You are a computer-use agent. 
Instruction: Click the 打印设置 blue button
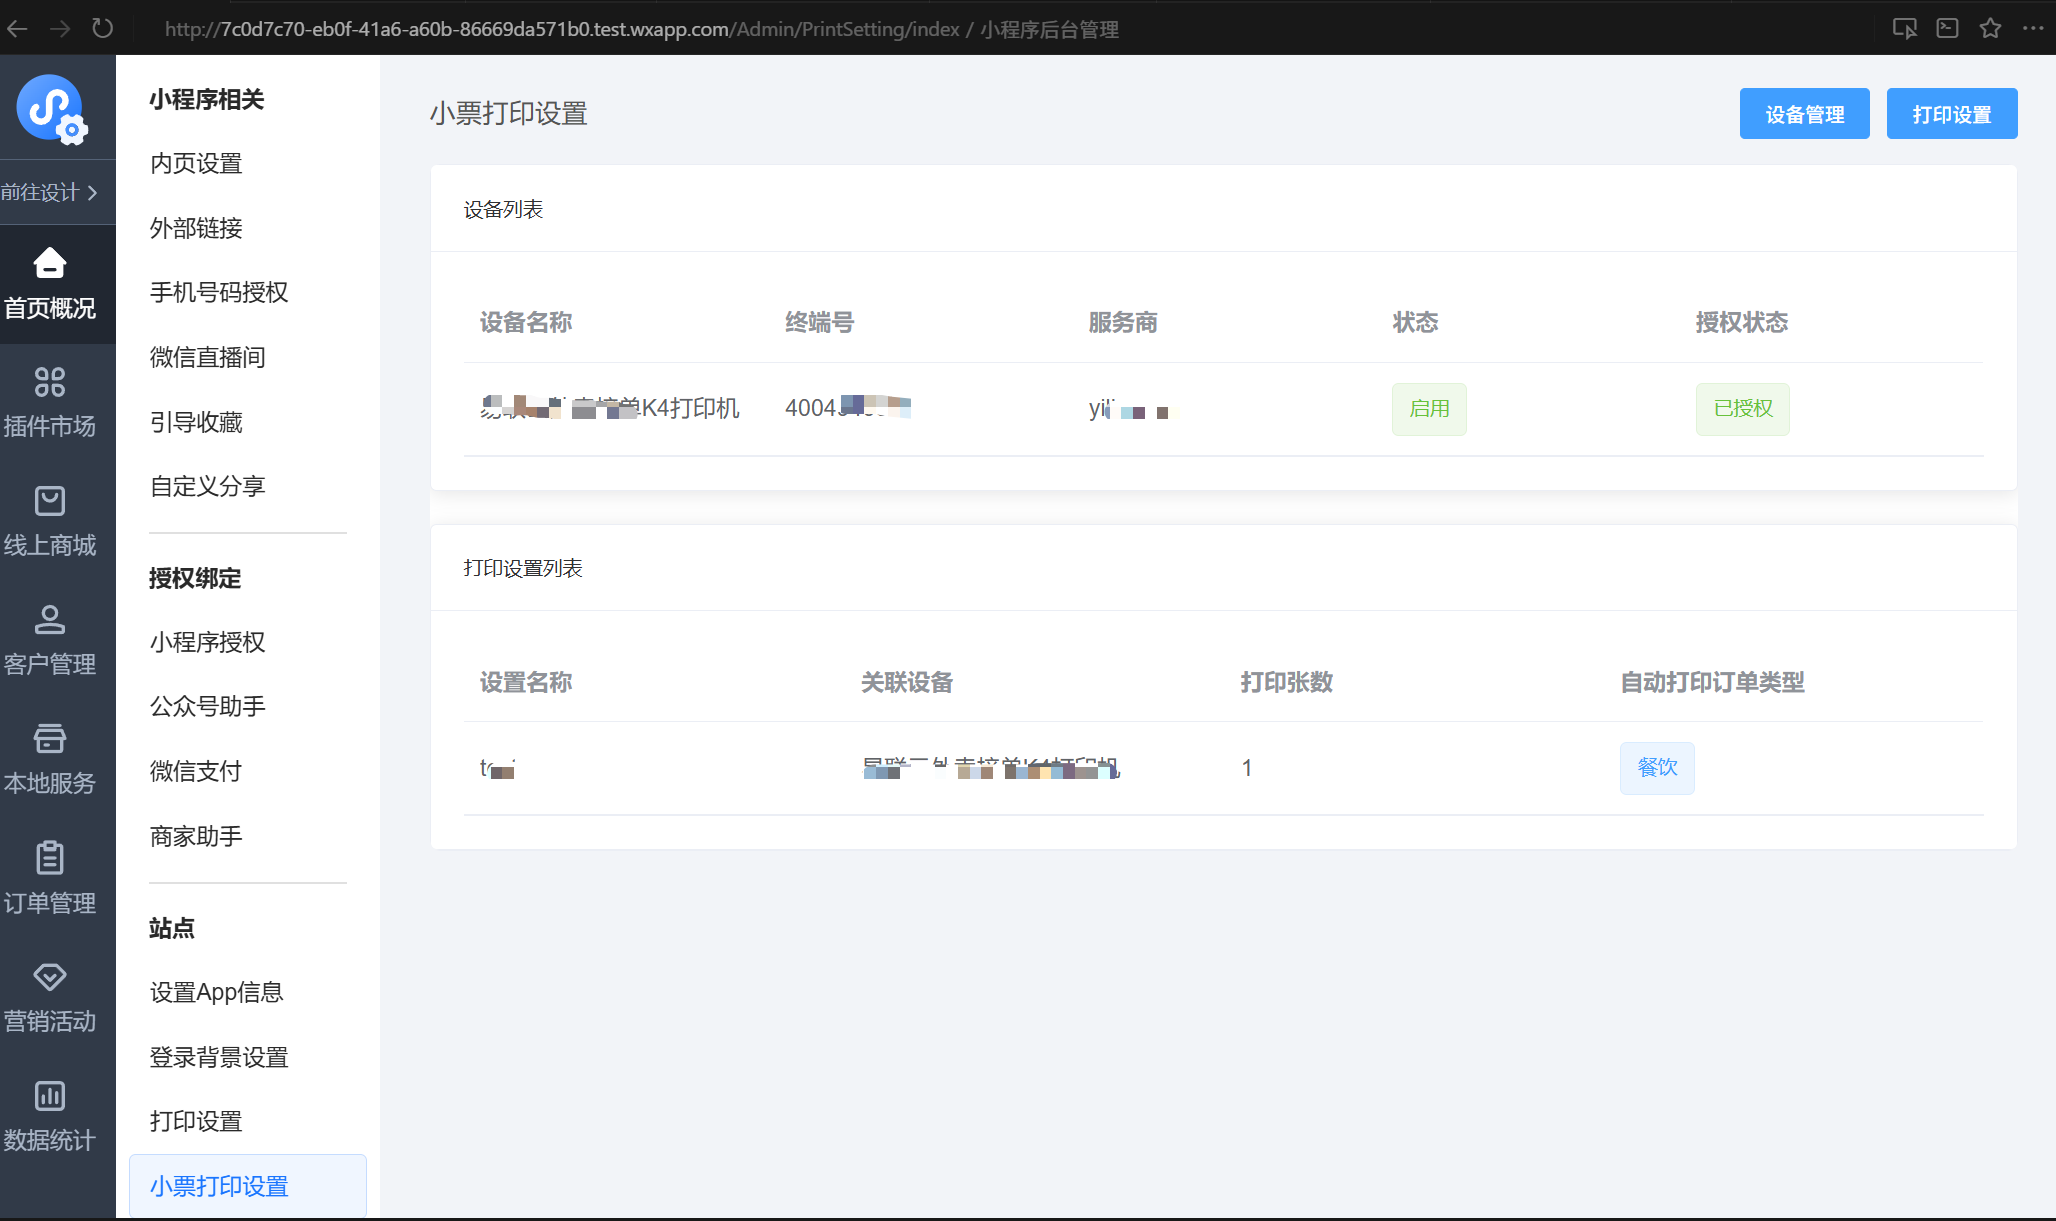click(x=1951, y=114)
